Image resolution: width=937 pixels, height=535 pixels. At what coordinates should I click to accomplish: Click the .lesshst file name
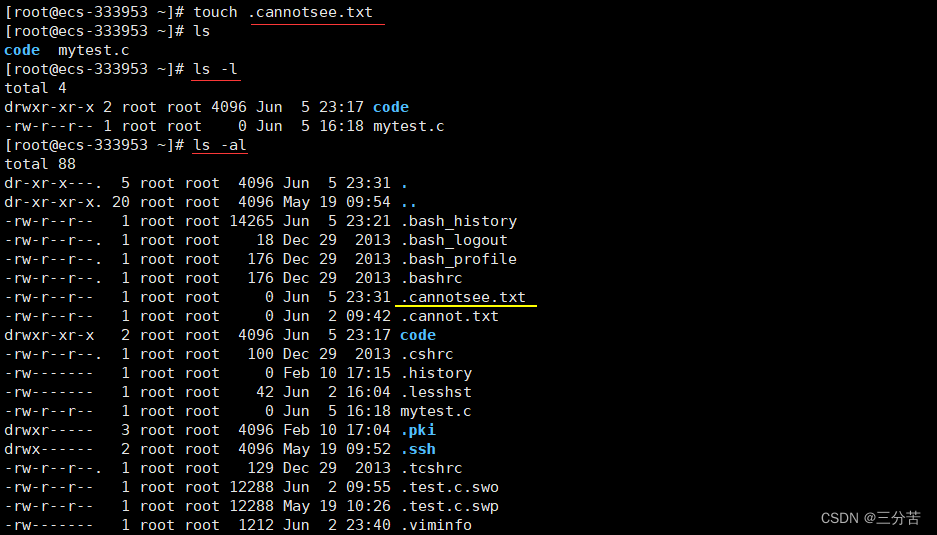[x=436, y=392]
